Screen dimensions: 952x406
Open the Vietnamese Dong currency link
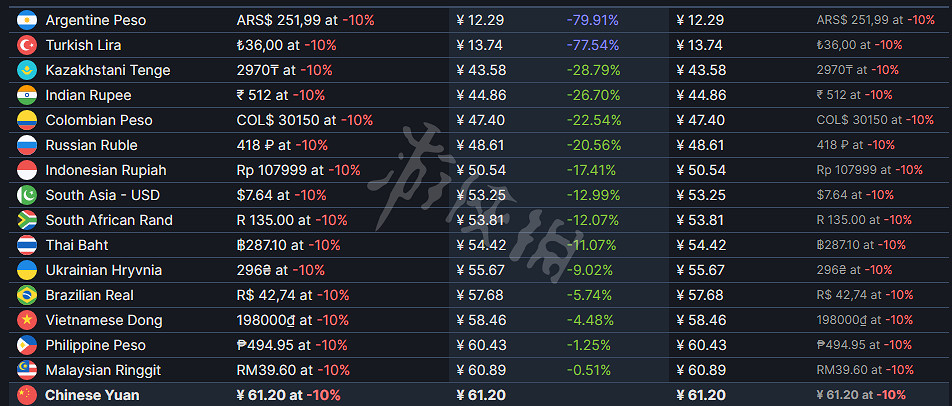105,320
